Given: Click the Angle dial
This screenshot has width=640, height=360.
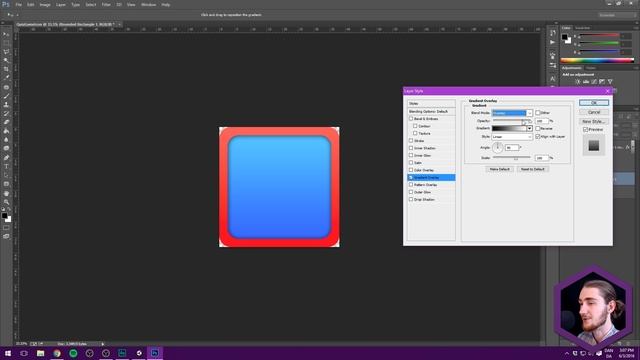Looking at the screenshot, I should pyautogui.click(x=497, y=147).
